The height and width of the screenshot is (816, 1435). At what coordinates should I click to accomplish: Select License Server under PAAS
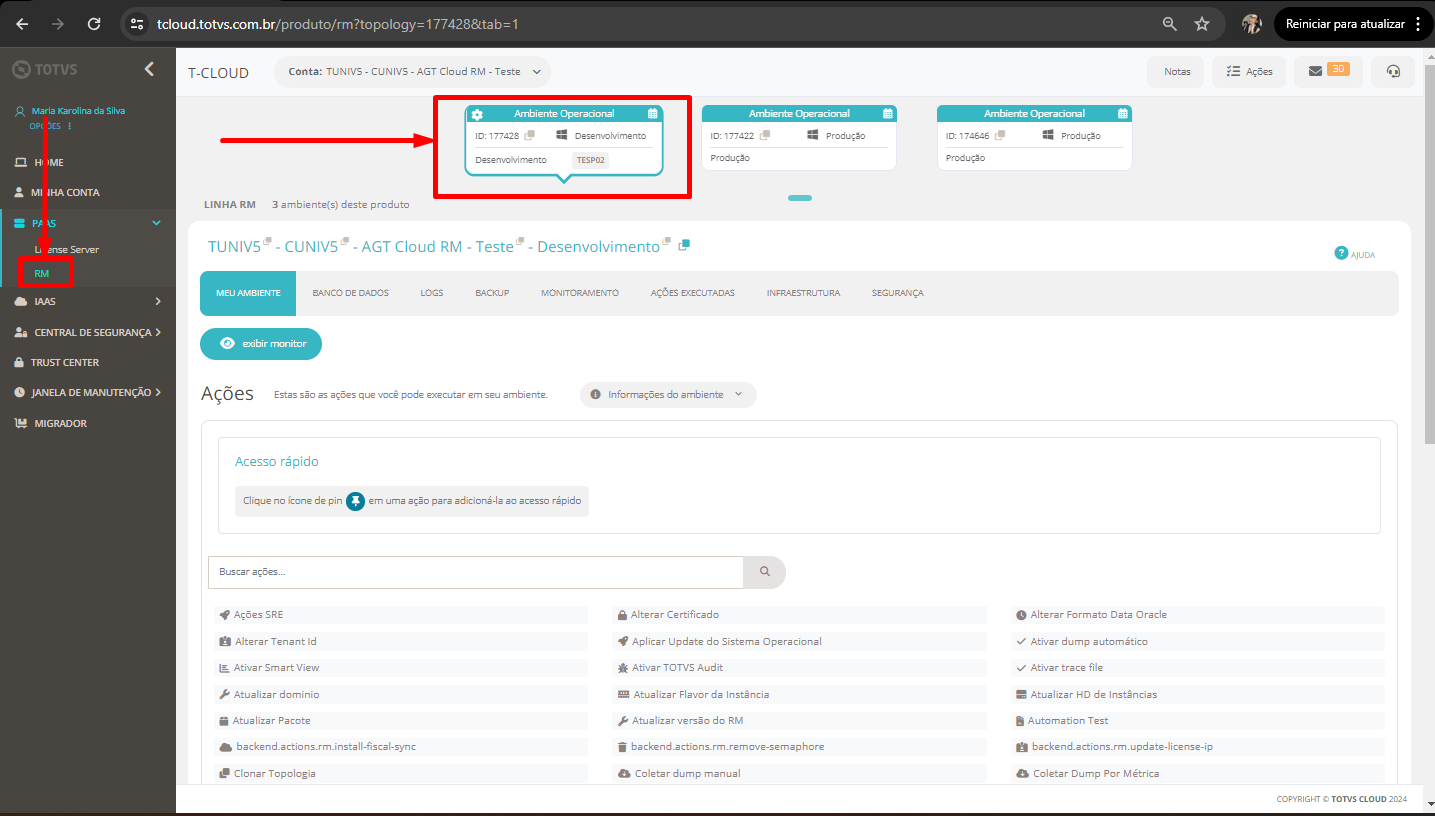click(x=66, y=249)
